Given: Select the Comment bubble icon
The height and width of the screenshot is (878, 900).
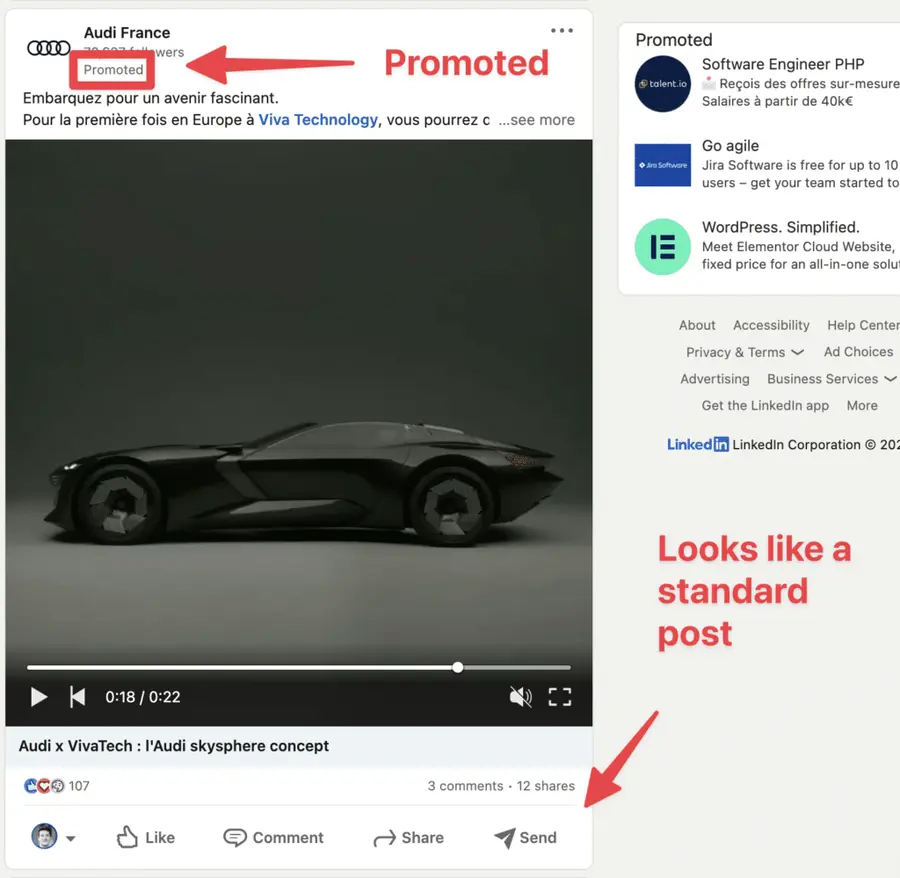Looking at the screenshot, I should tap(234, 837).
